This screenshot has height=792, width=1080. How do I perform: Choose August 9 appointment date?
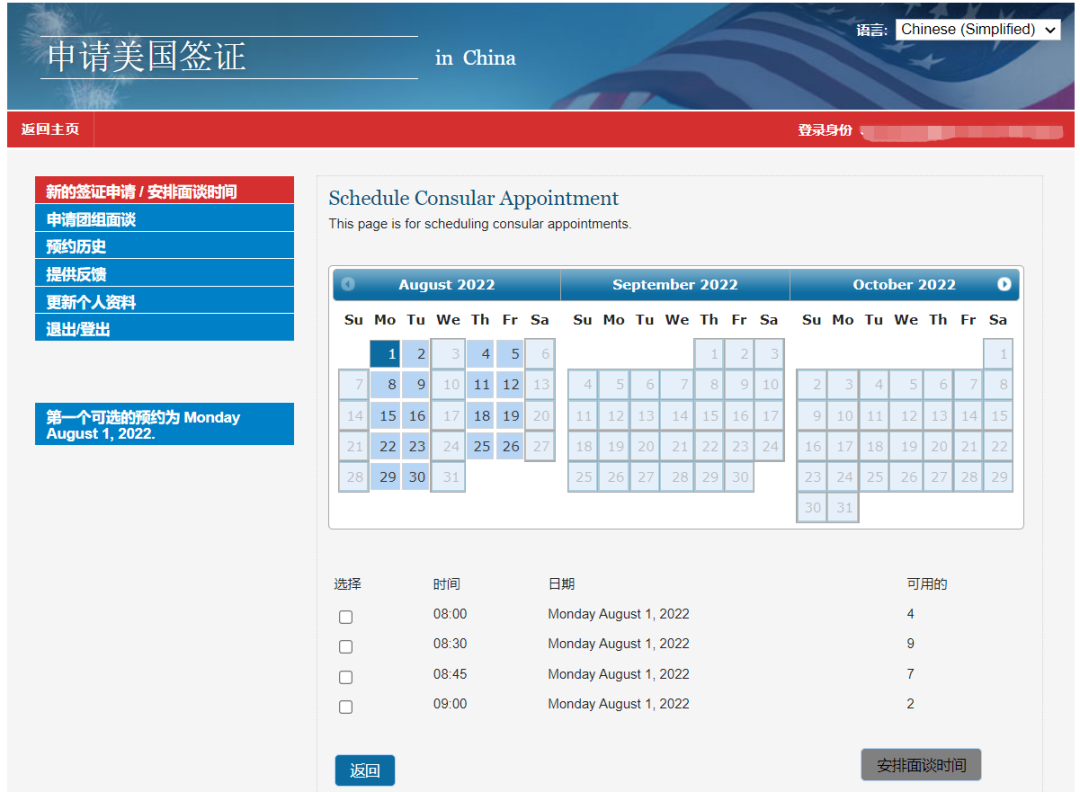[415, 384]
